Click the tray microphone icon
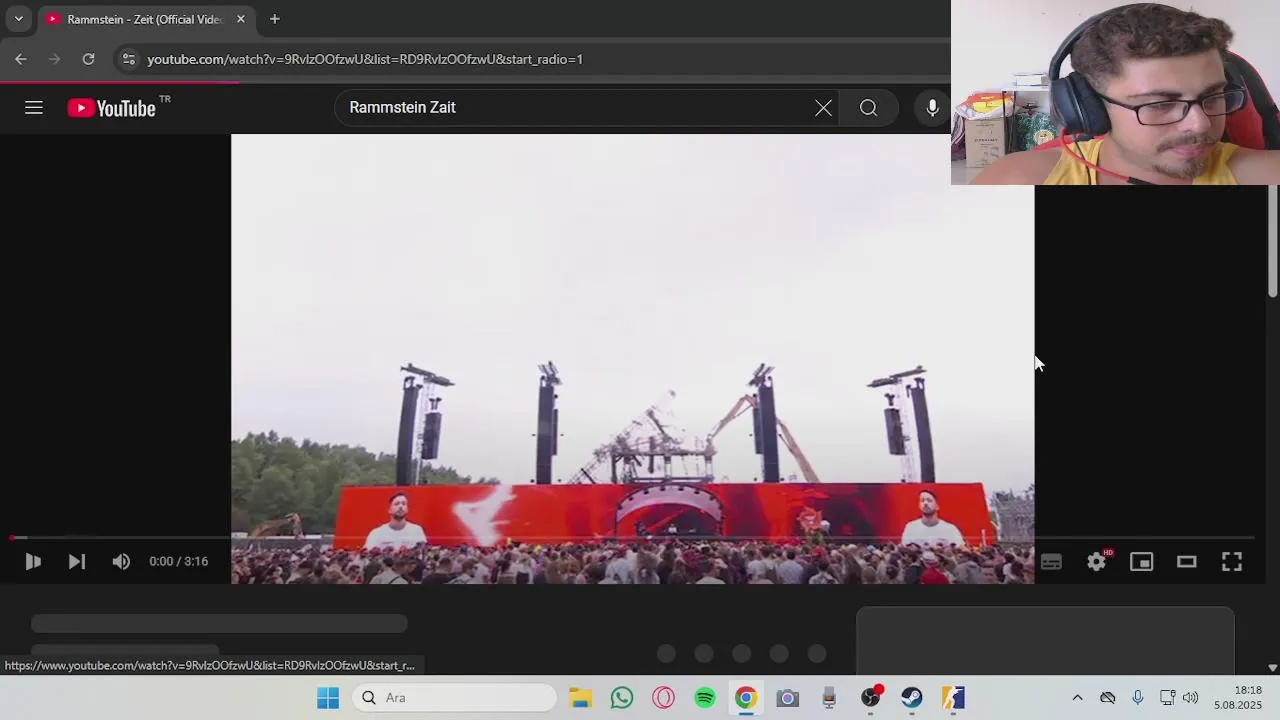This screenshot has width=1280, height=720. 1137,698
